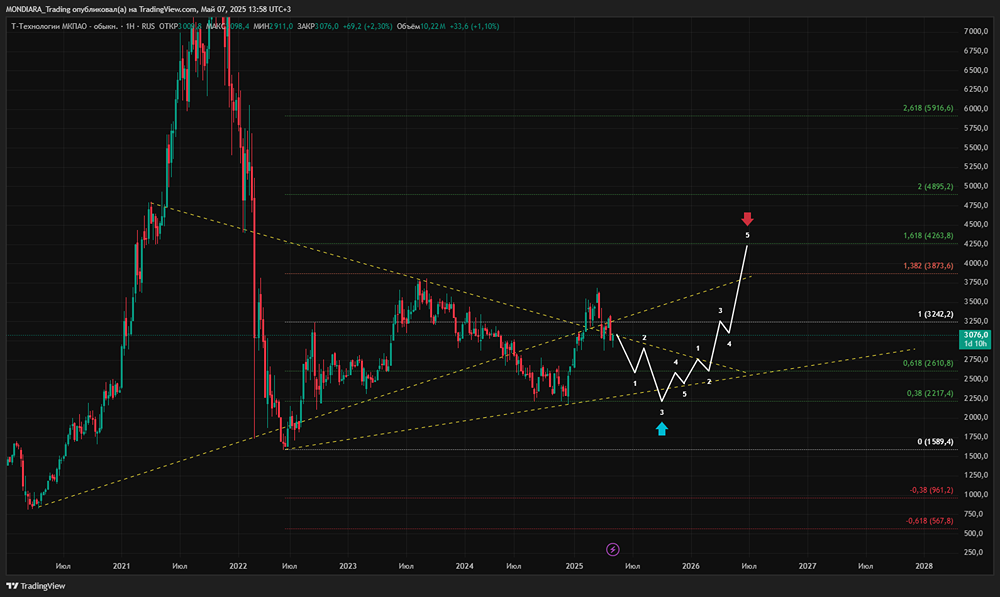Click 2000,0 on the price axis
Screen dimensions: 1000x597
coord(976,417)
